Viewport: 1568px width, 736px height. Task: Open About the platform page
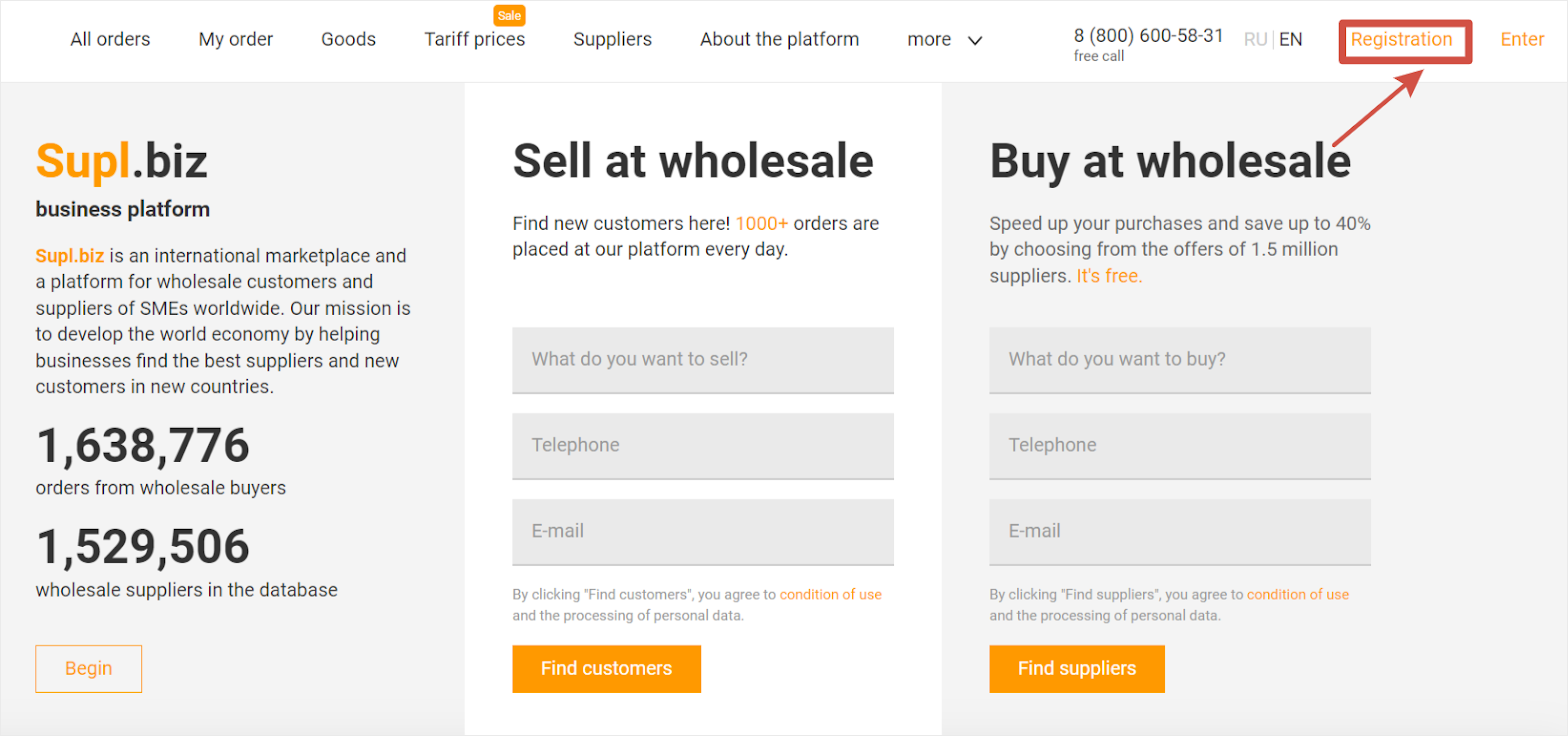click(x=779, y=39)
